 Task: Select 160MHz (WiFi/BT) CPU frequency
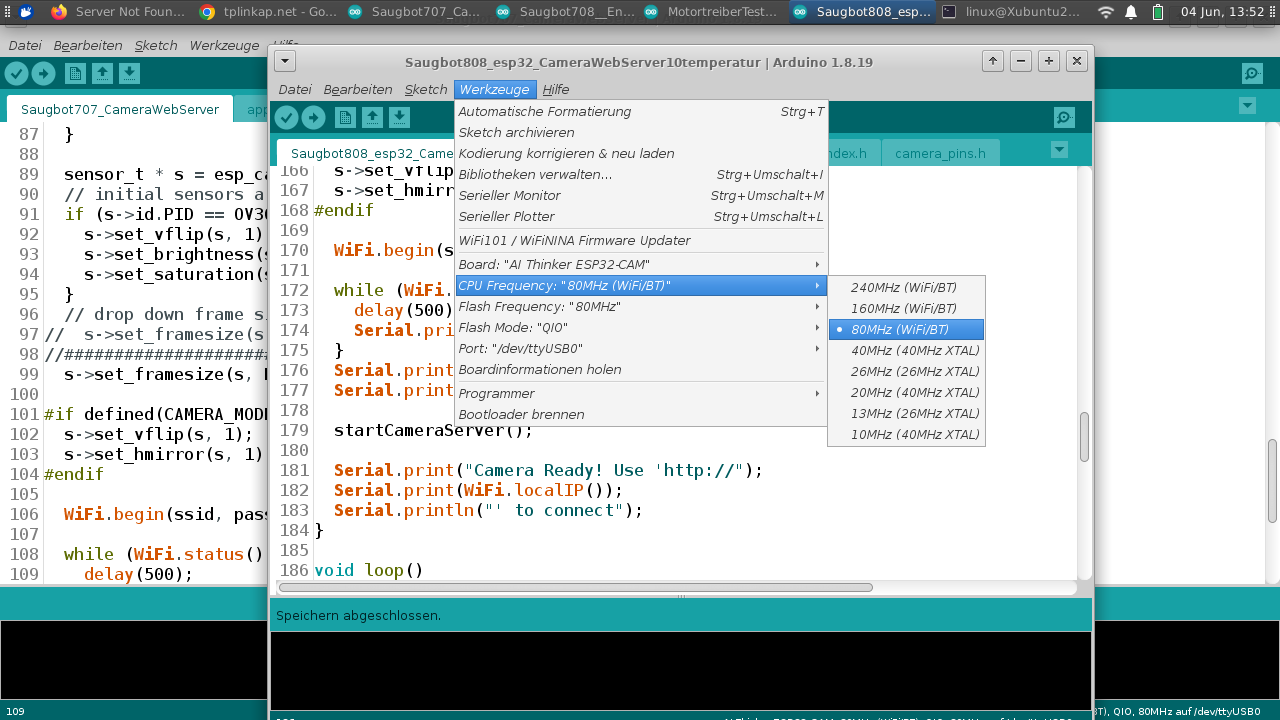906,308
